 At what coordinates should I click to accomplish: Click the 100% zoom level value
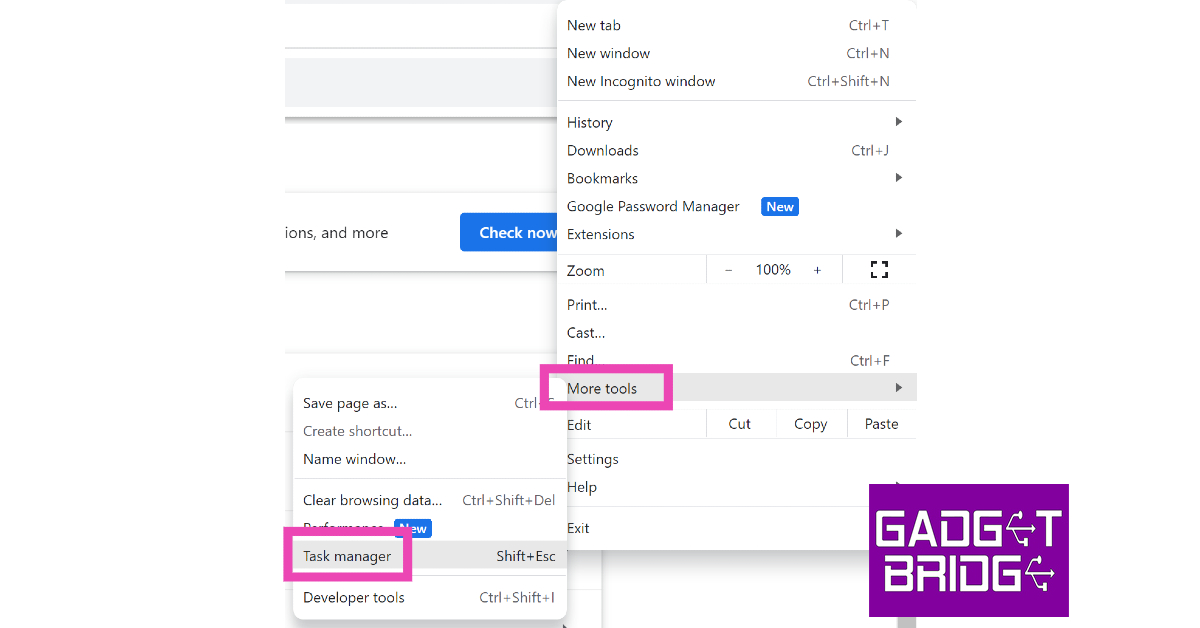click(773, 270)
